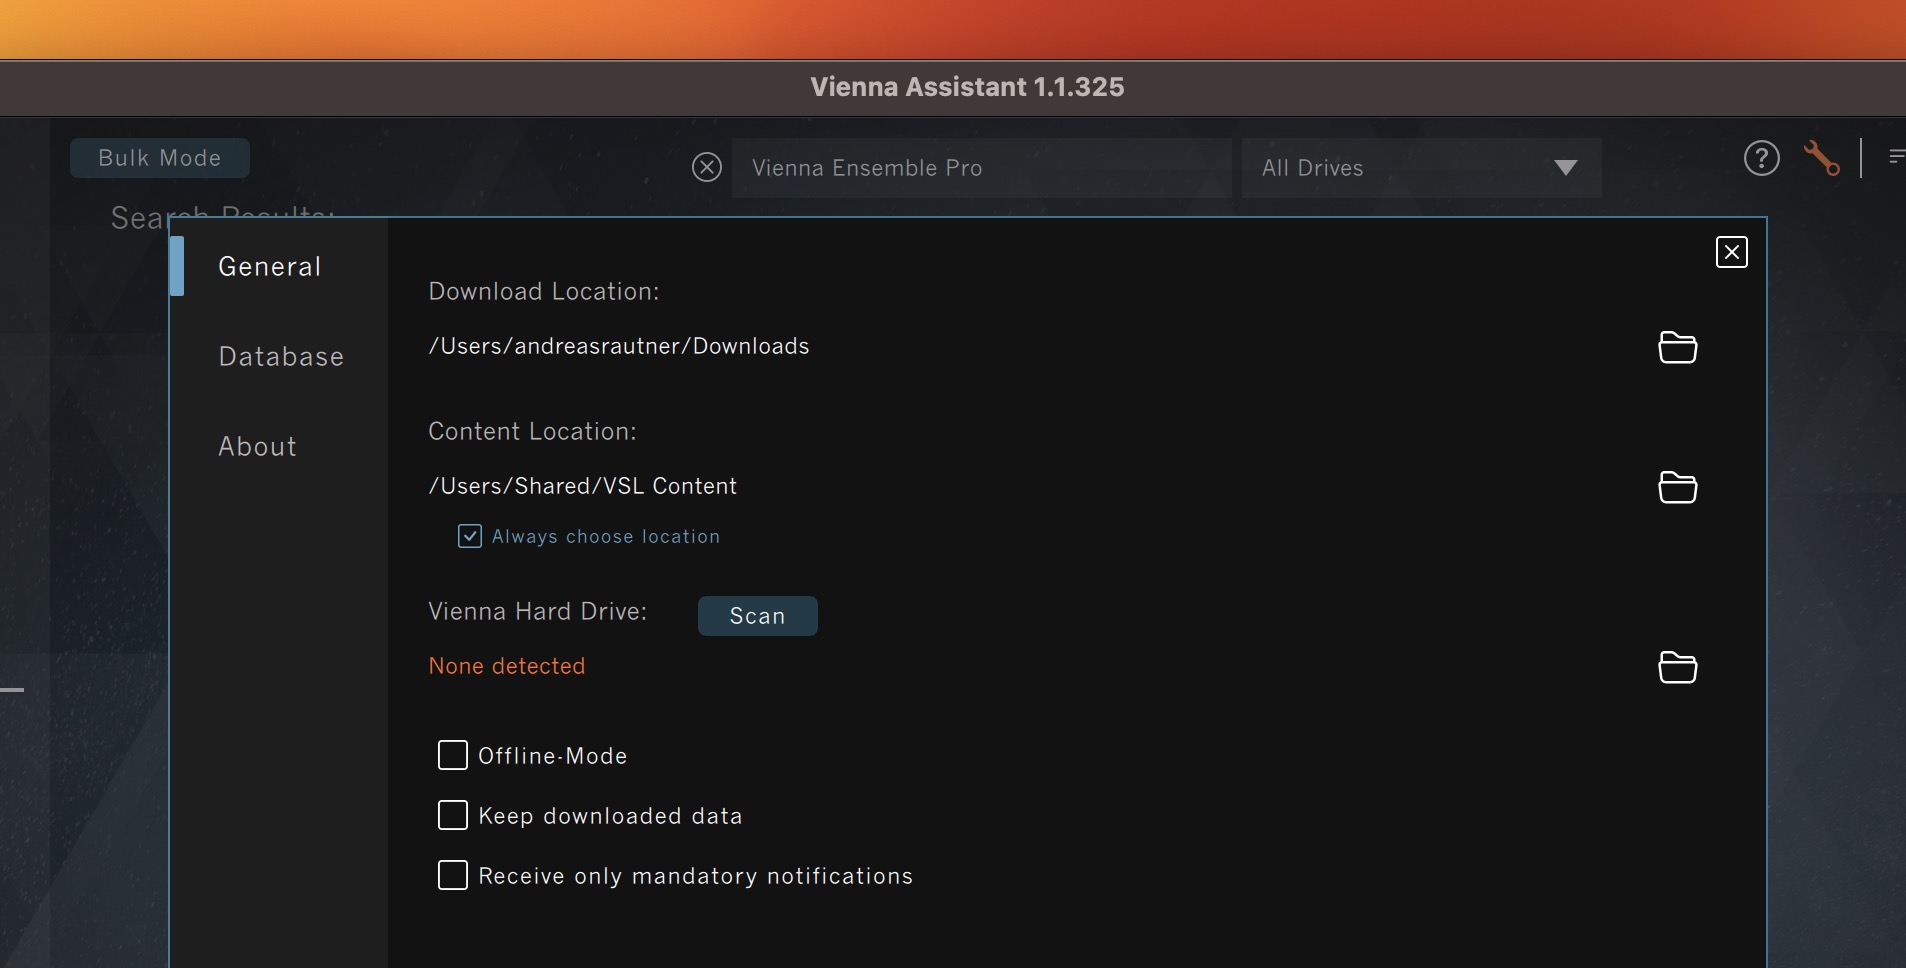
Task: Browse folder for Content Location
Action: [1677, 487]
